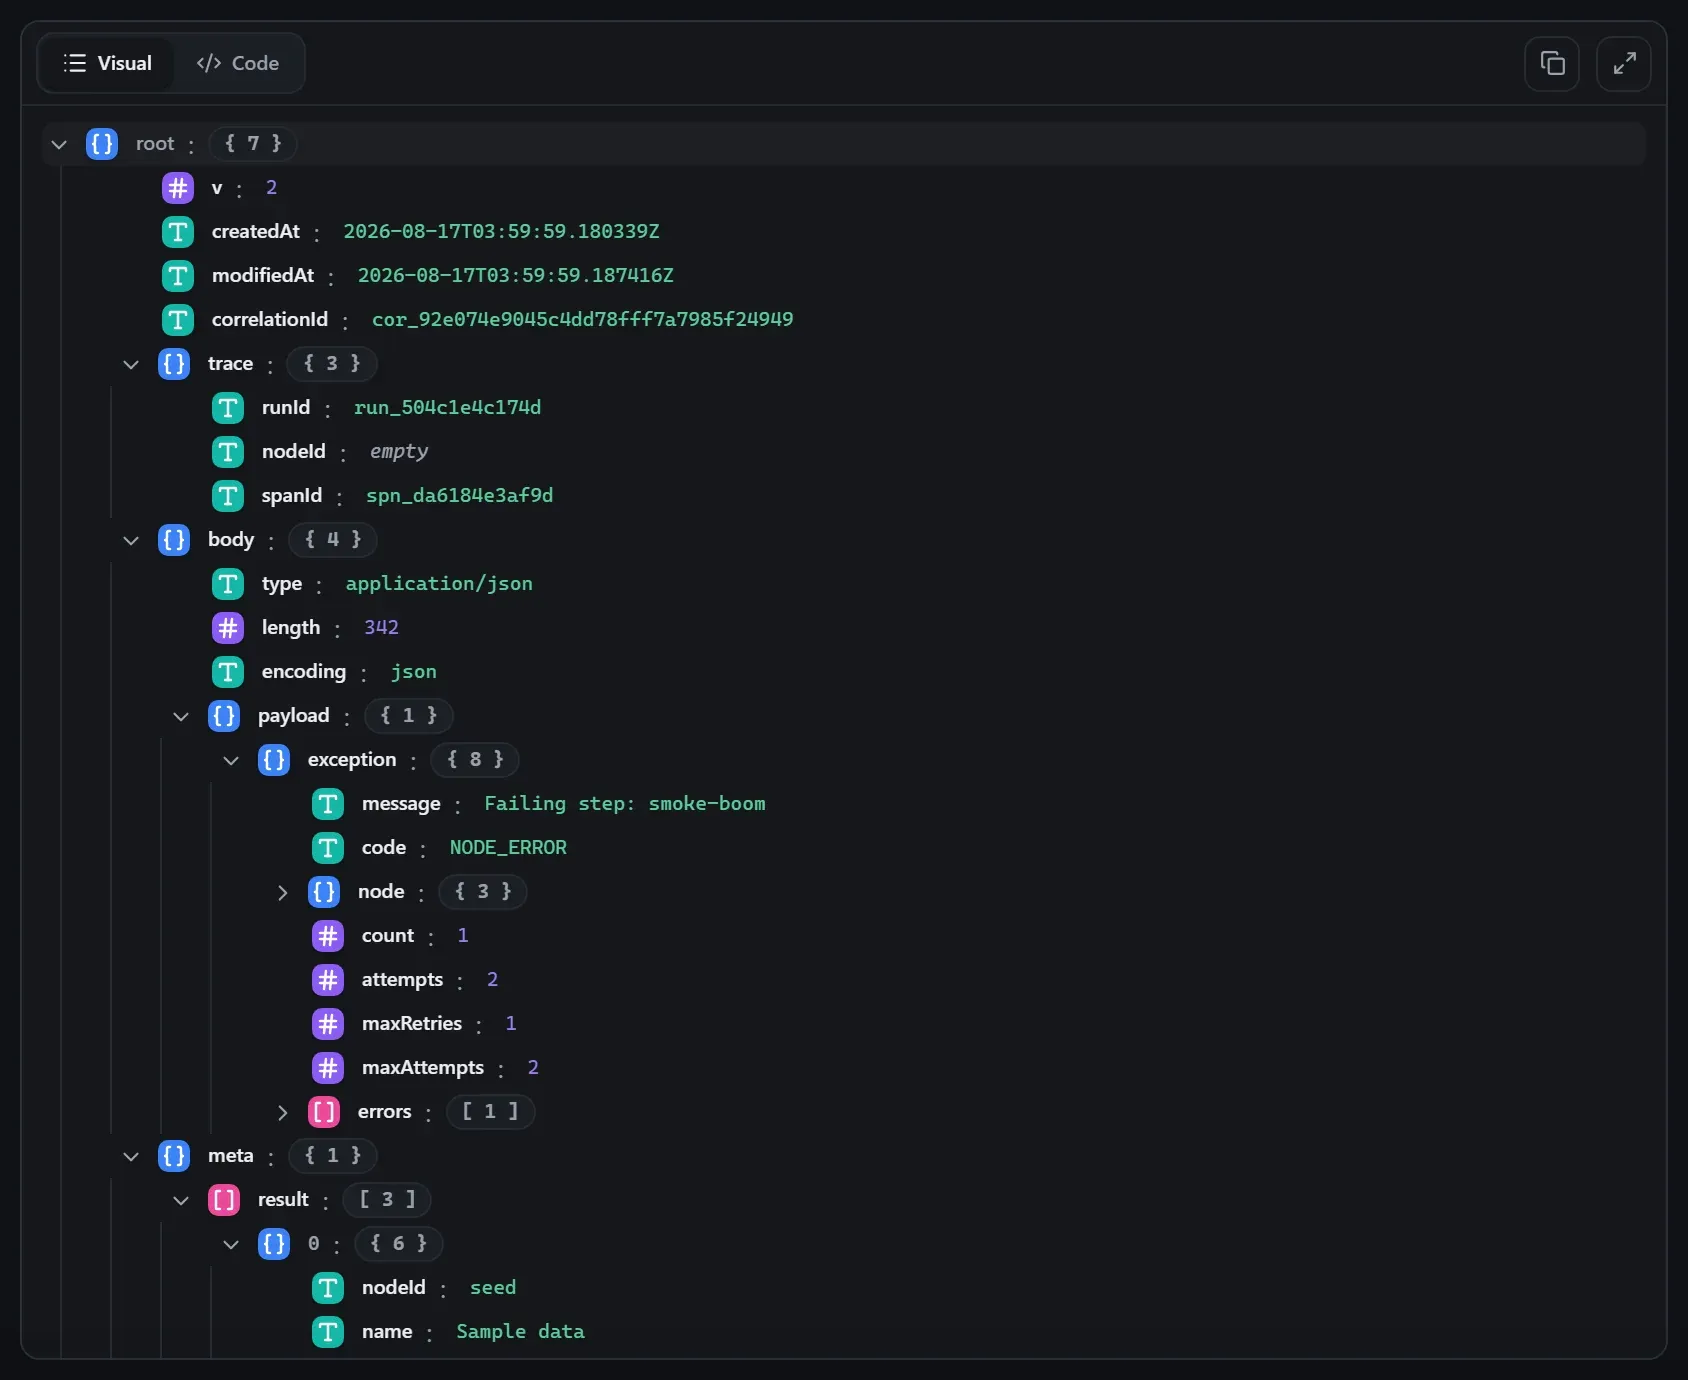Copy the JSON with the copy icon
This screenshot has height=1380, width=1688.
click(x=1552, y=64)
